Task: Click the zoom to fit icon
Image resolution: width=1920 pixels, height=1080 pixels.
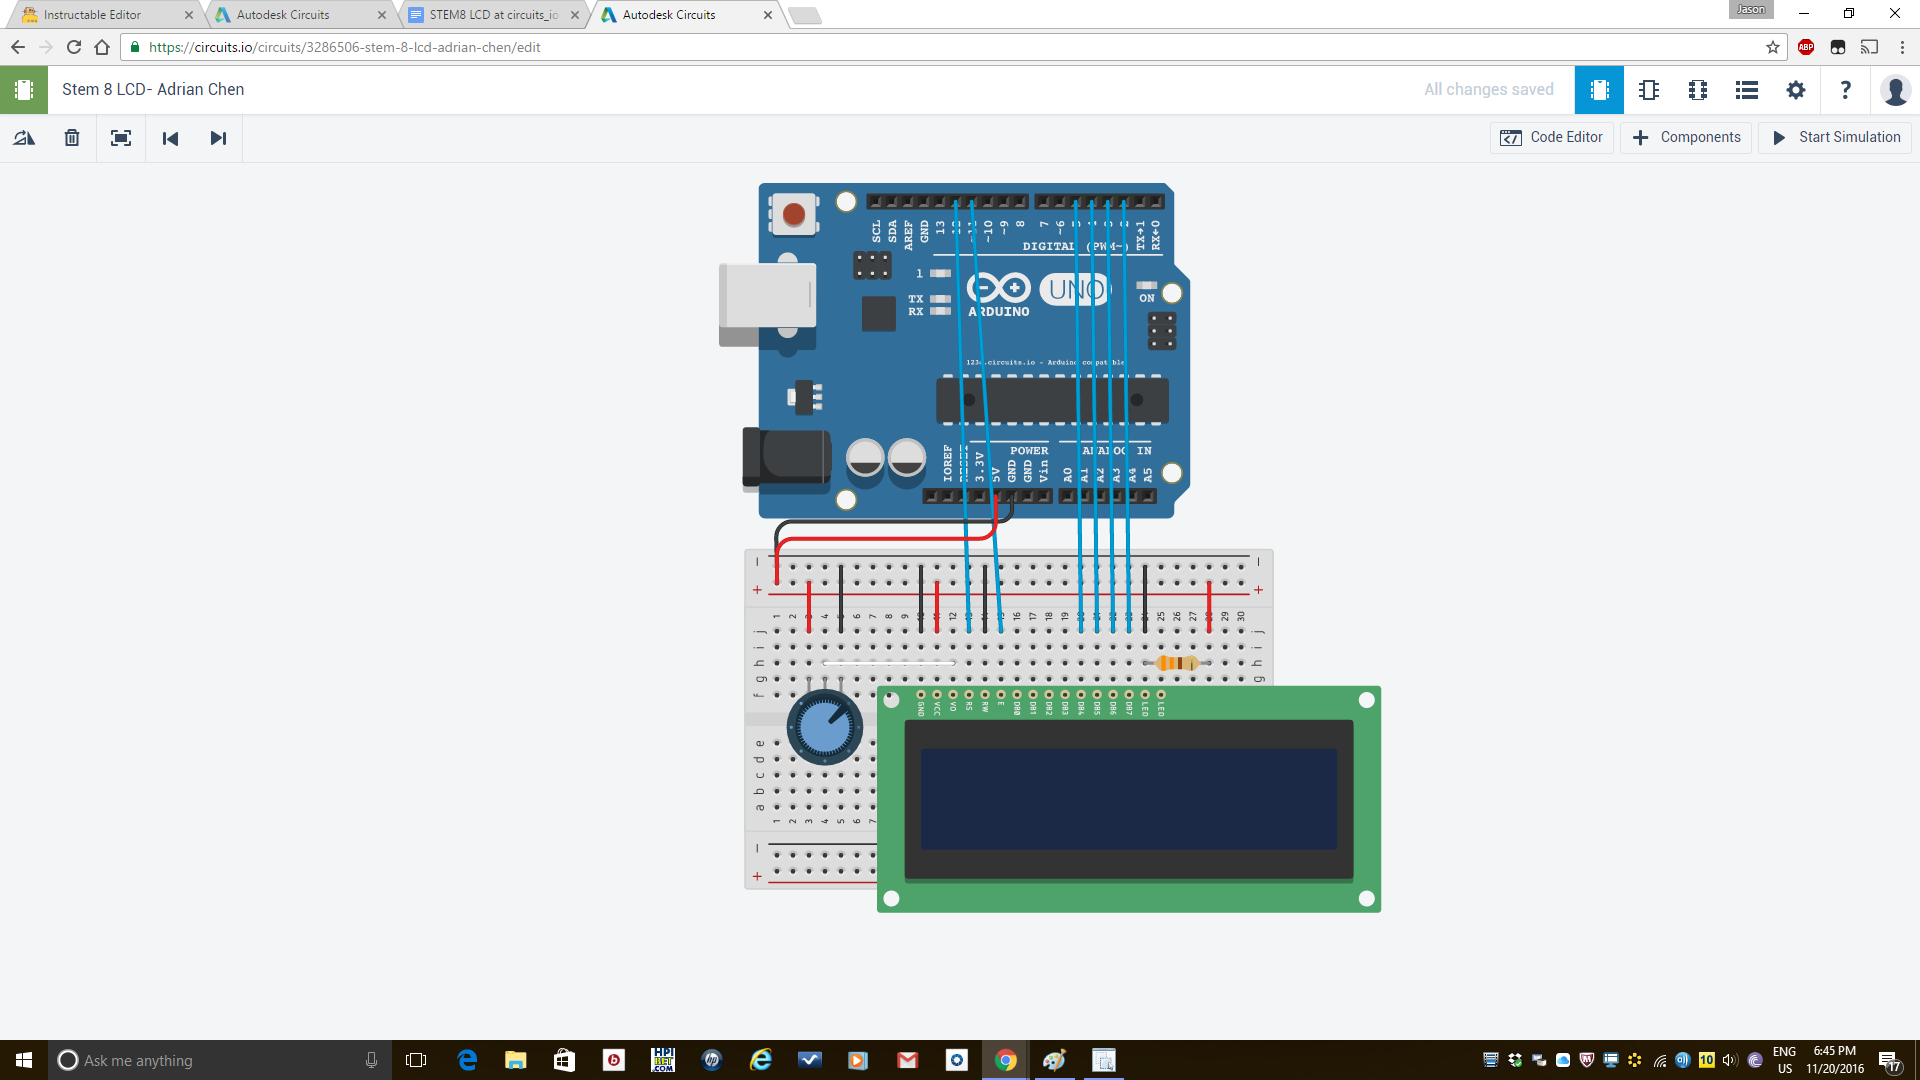Action: (121, 138)
